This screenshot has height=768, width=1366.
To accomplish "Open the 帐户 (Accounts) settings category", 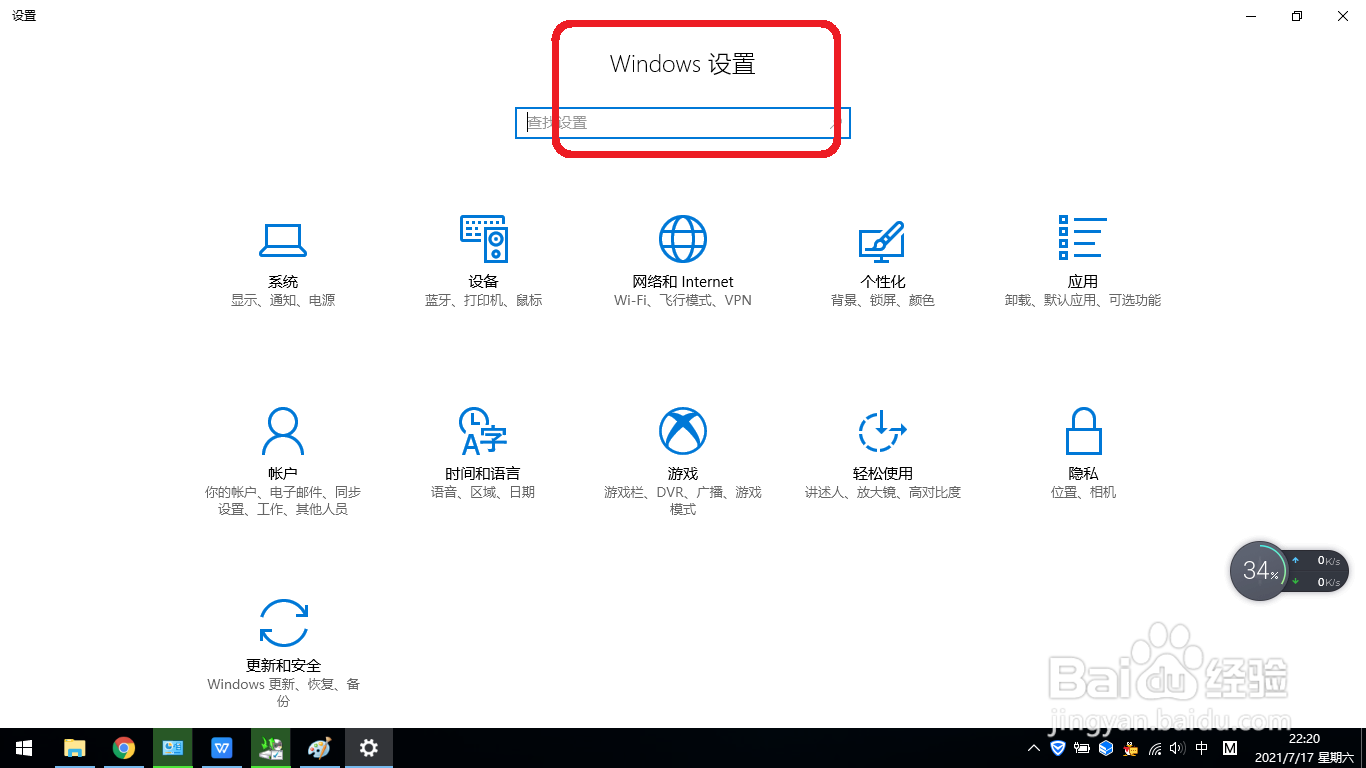I will pos(283,462).
